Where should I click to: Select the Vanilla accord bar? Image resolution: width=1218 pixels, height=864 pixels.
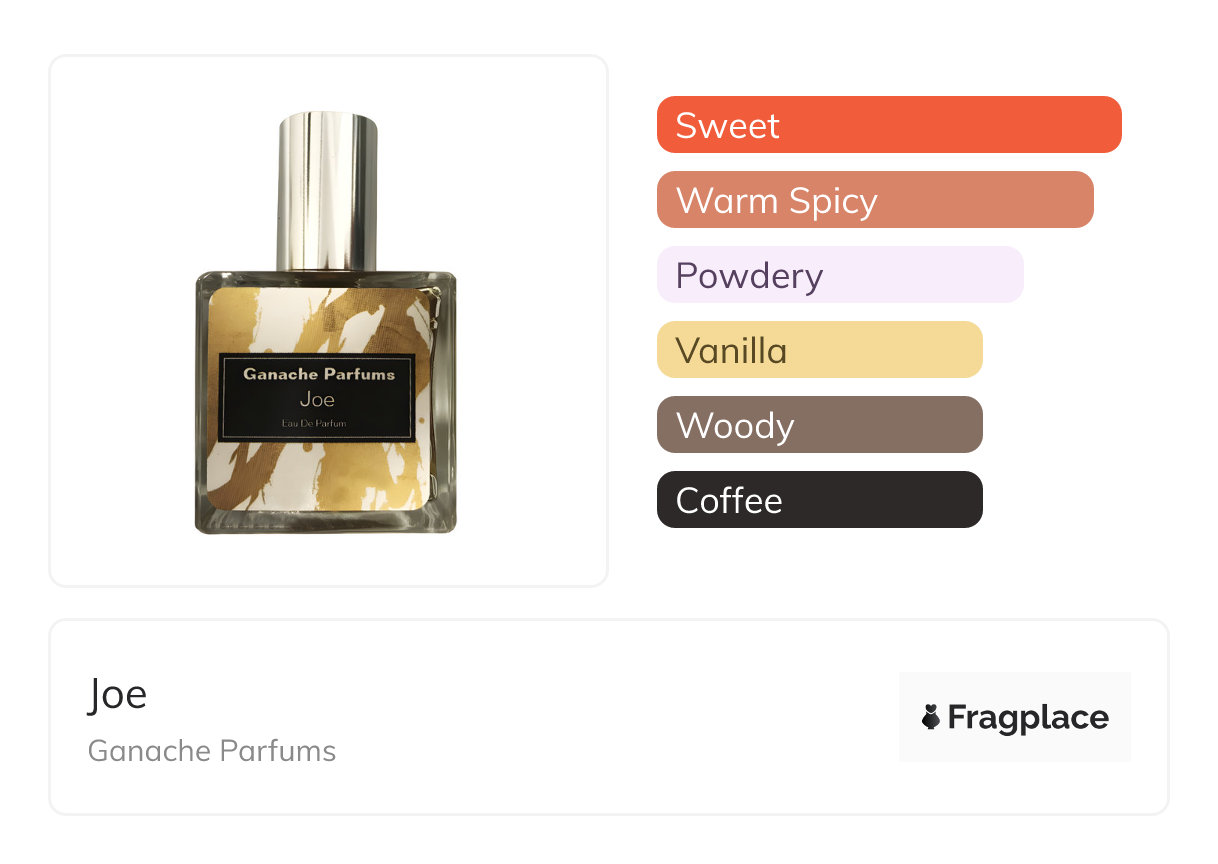(820, 350)
